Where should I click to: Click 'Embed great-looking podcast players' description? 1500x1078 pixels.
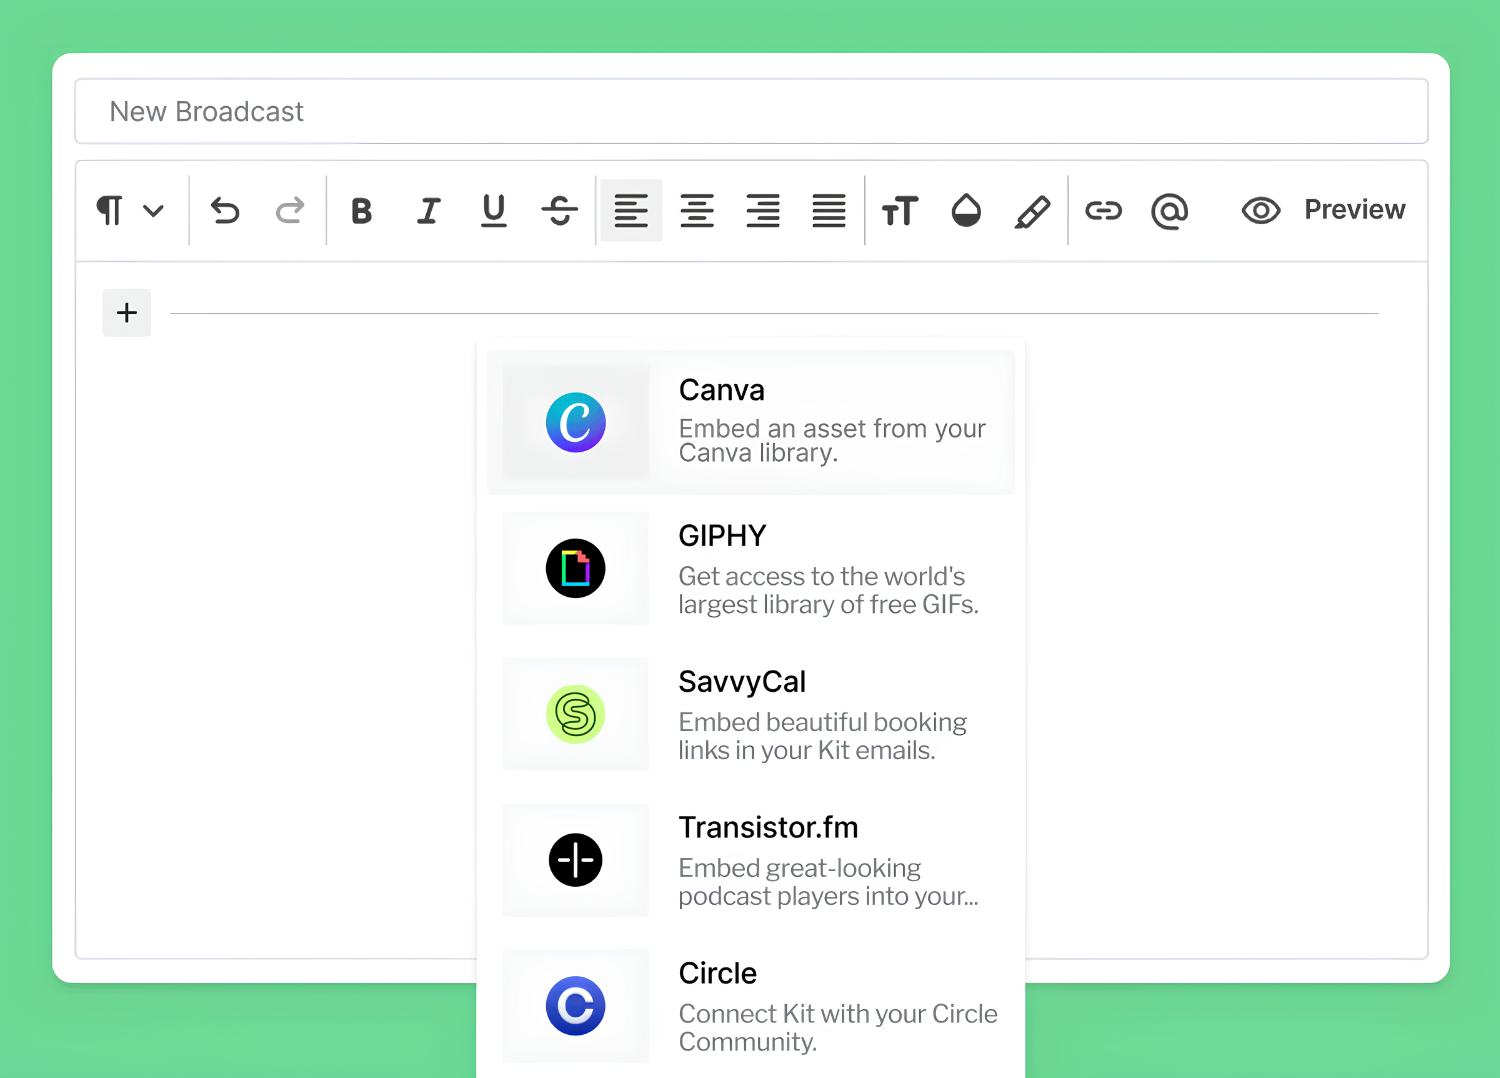[x=828, y=882]
